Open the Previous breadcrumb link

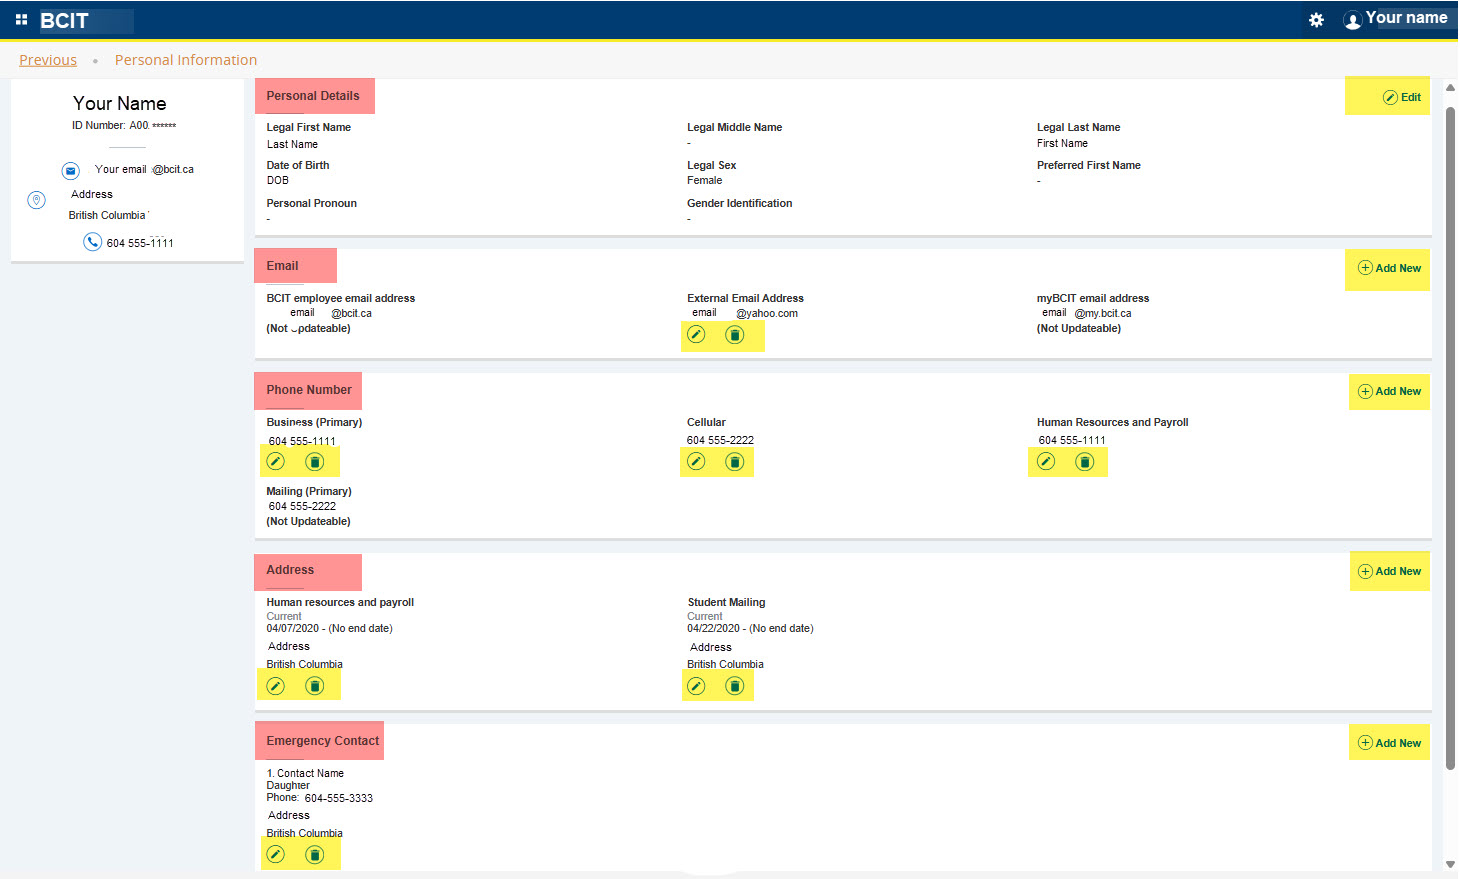47,59
